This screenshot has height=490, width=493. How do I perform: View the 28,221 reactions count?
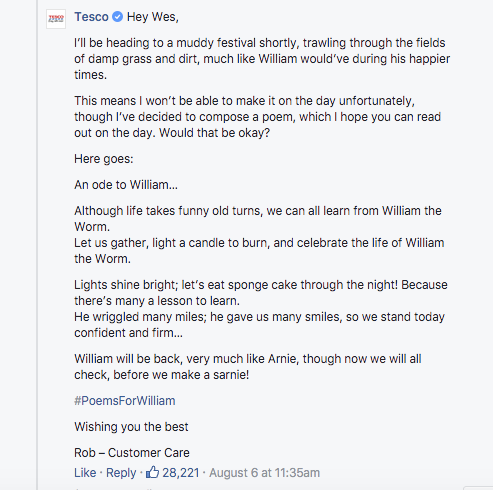coord(181,473)
